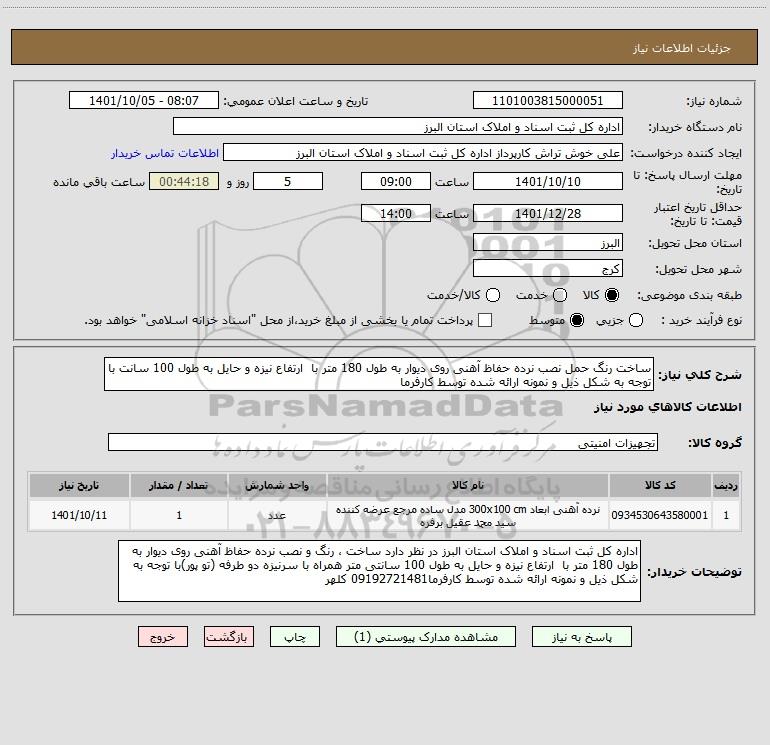The image size is (770, 745).
Task: Click the delivery province field البرز
Action: pos(548,242)
